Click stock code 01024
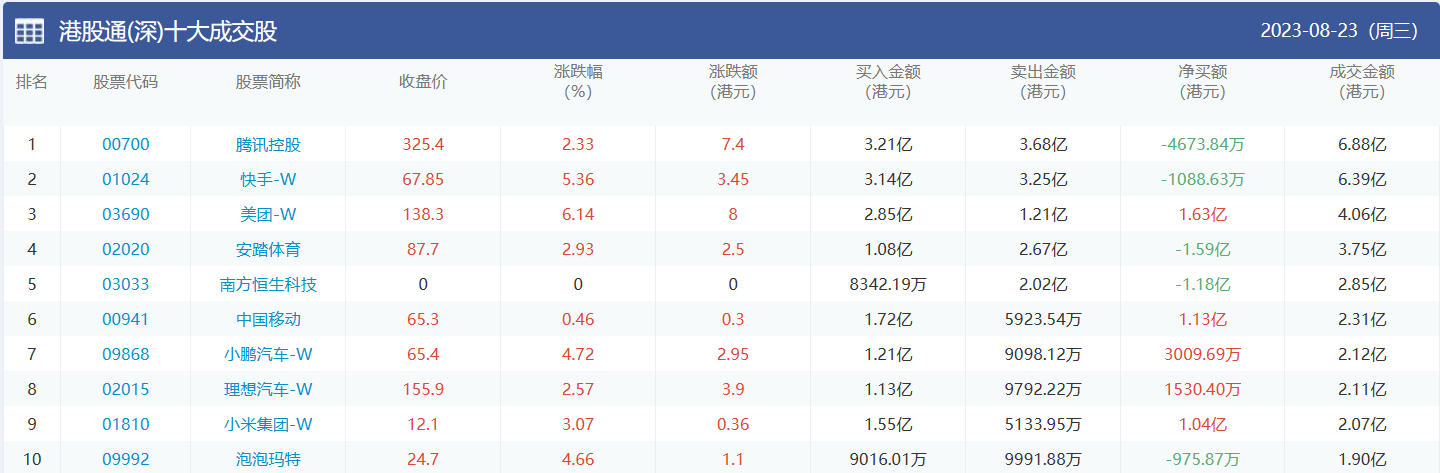 [125, 179]
